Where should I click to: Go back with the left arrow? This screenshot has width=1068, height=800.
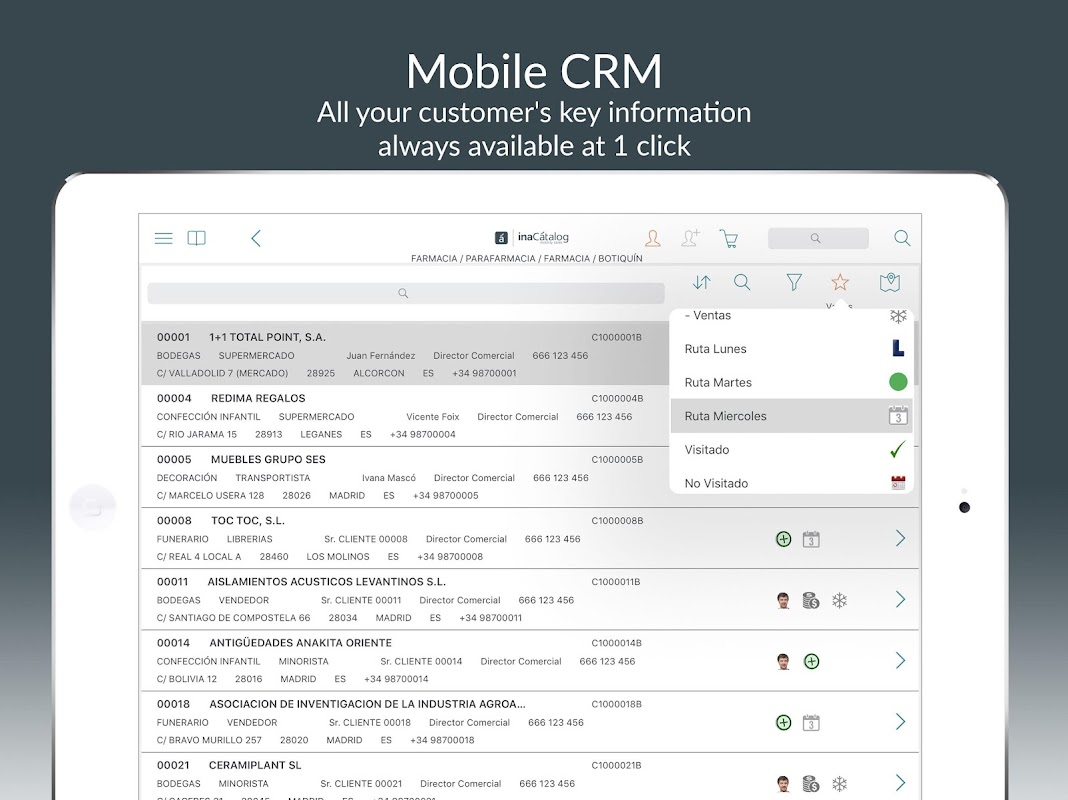pos(256,238)
